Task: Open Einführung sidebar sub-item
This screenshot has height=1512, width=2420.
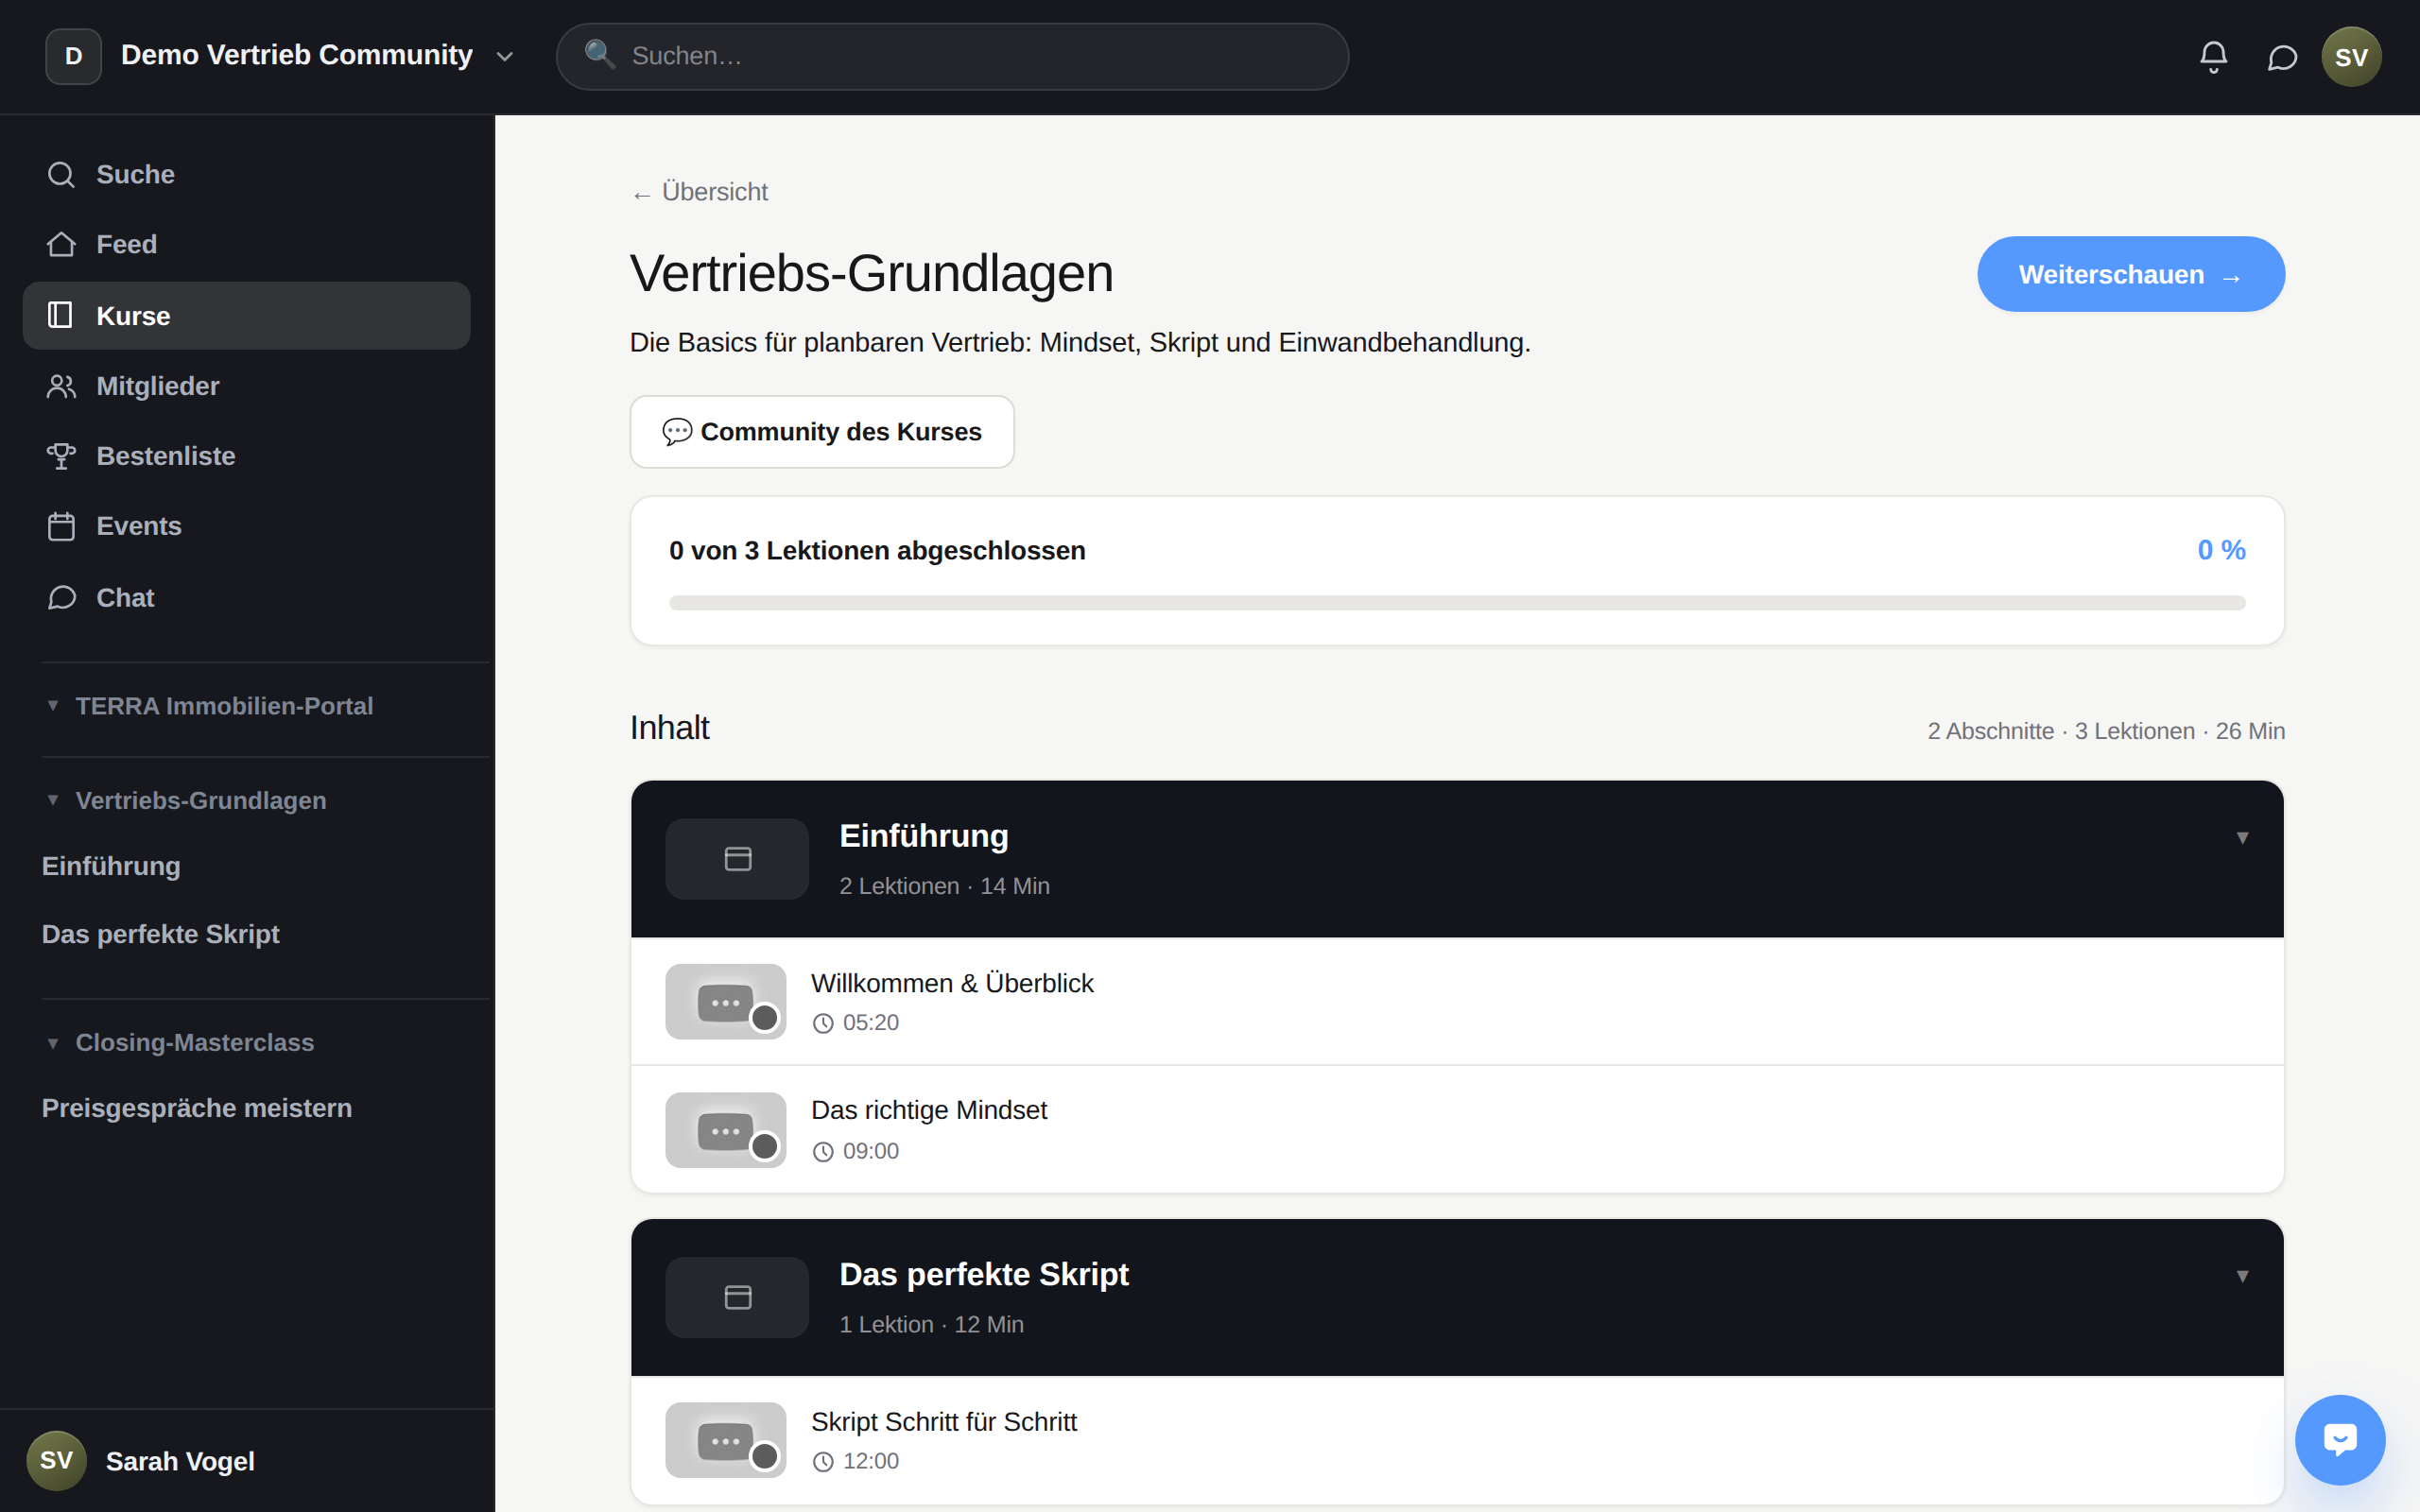Action: (x=111, y=866)
